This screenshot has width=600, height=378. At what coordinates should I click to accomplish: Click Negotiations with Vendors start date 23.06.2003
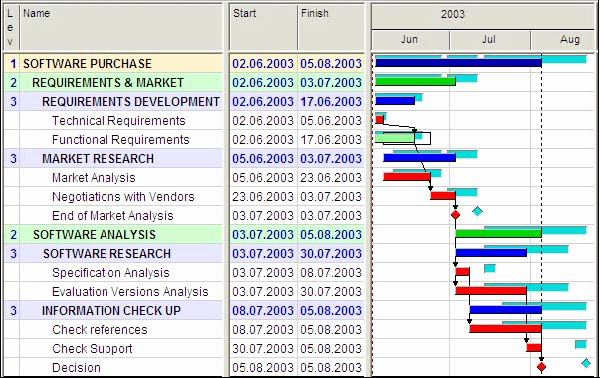263,197
